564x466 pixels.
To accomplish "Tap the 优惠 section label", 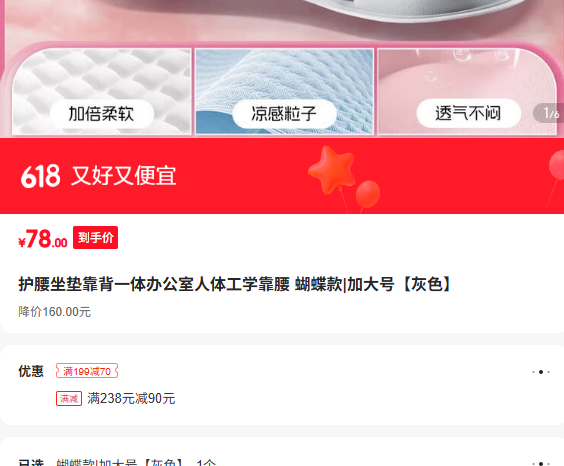I will point(31,371).
